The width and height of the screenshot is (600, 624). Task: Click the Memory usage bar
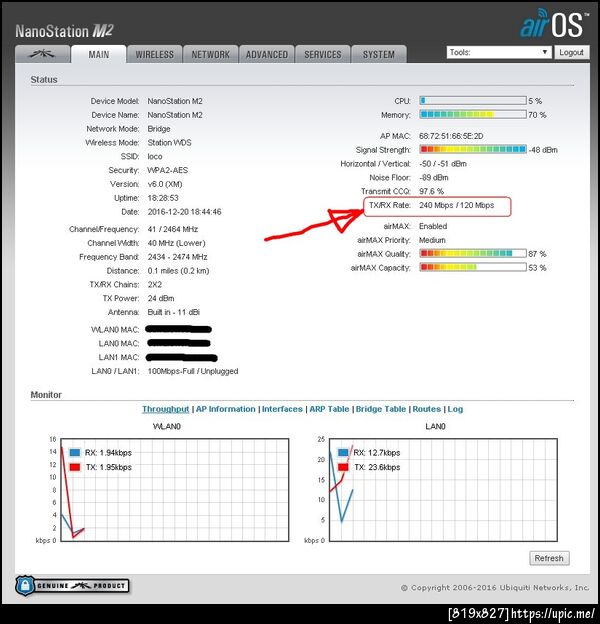pos(473,115)
